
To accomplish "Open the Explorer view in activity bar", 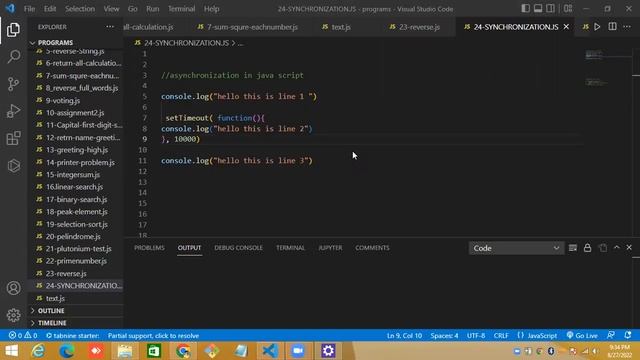I will point(13,30).
